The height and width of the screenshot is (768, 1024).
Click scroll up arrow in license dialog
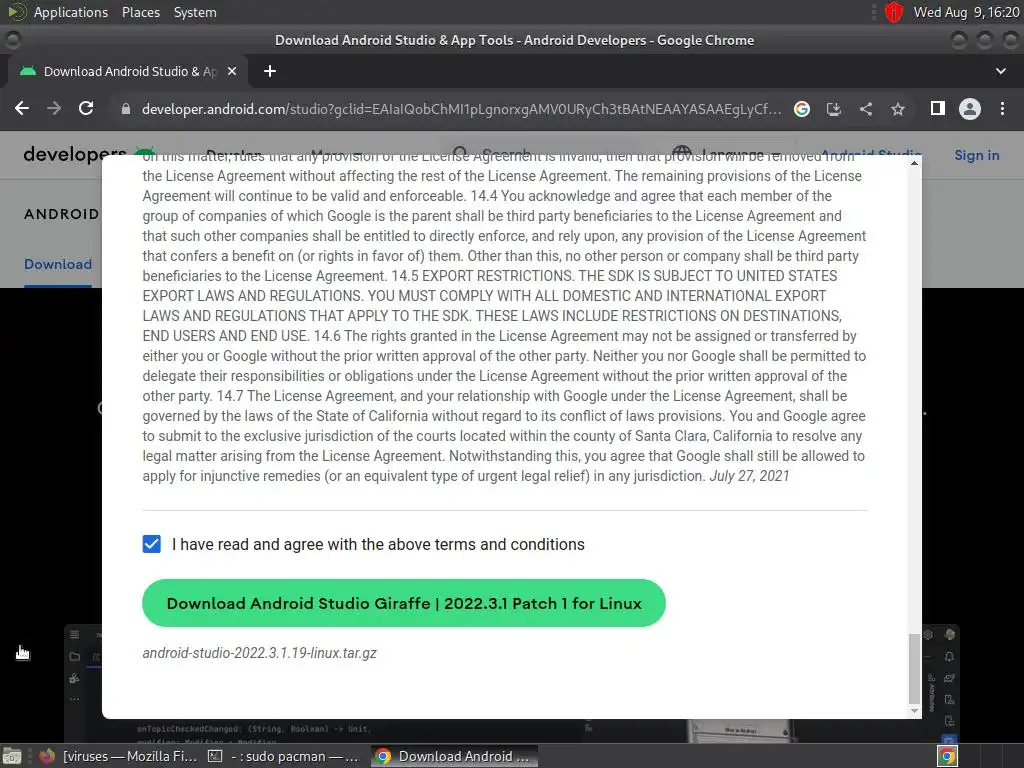coord(914,163)
